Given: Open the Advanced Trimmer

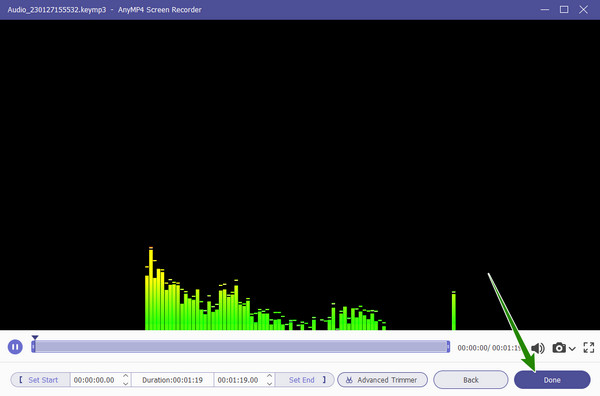Looking at the screenshot, I should [382, 380].
